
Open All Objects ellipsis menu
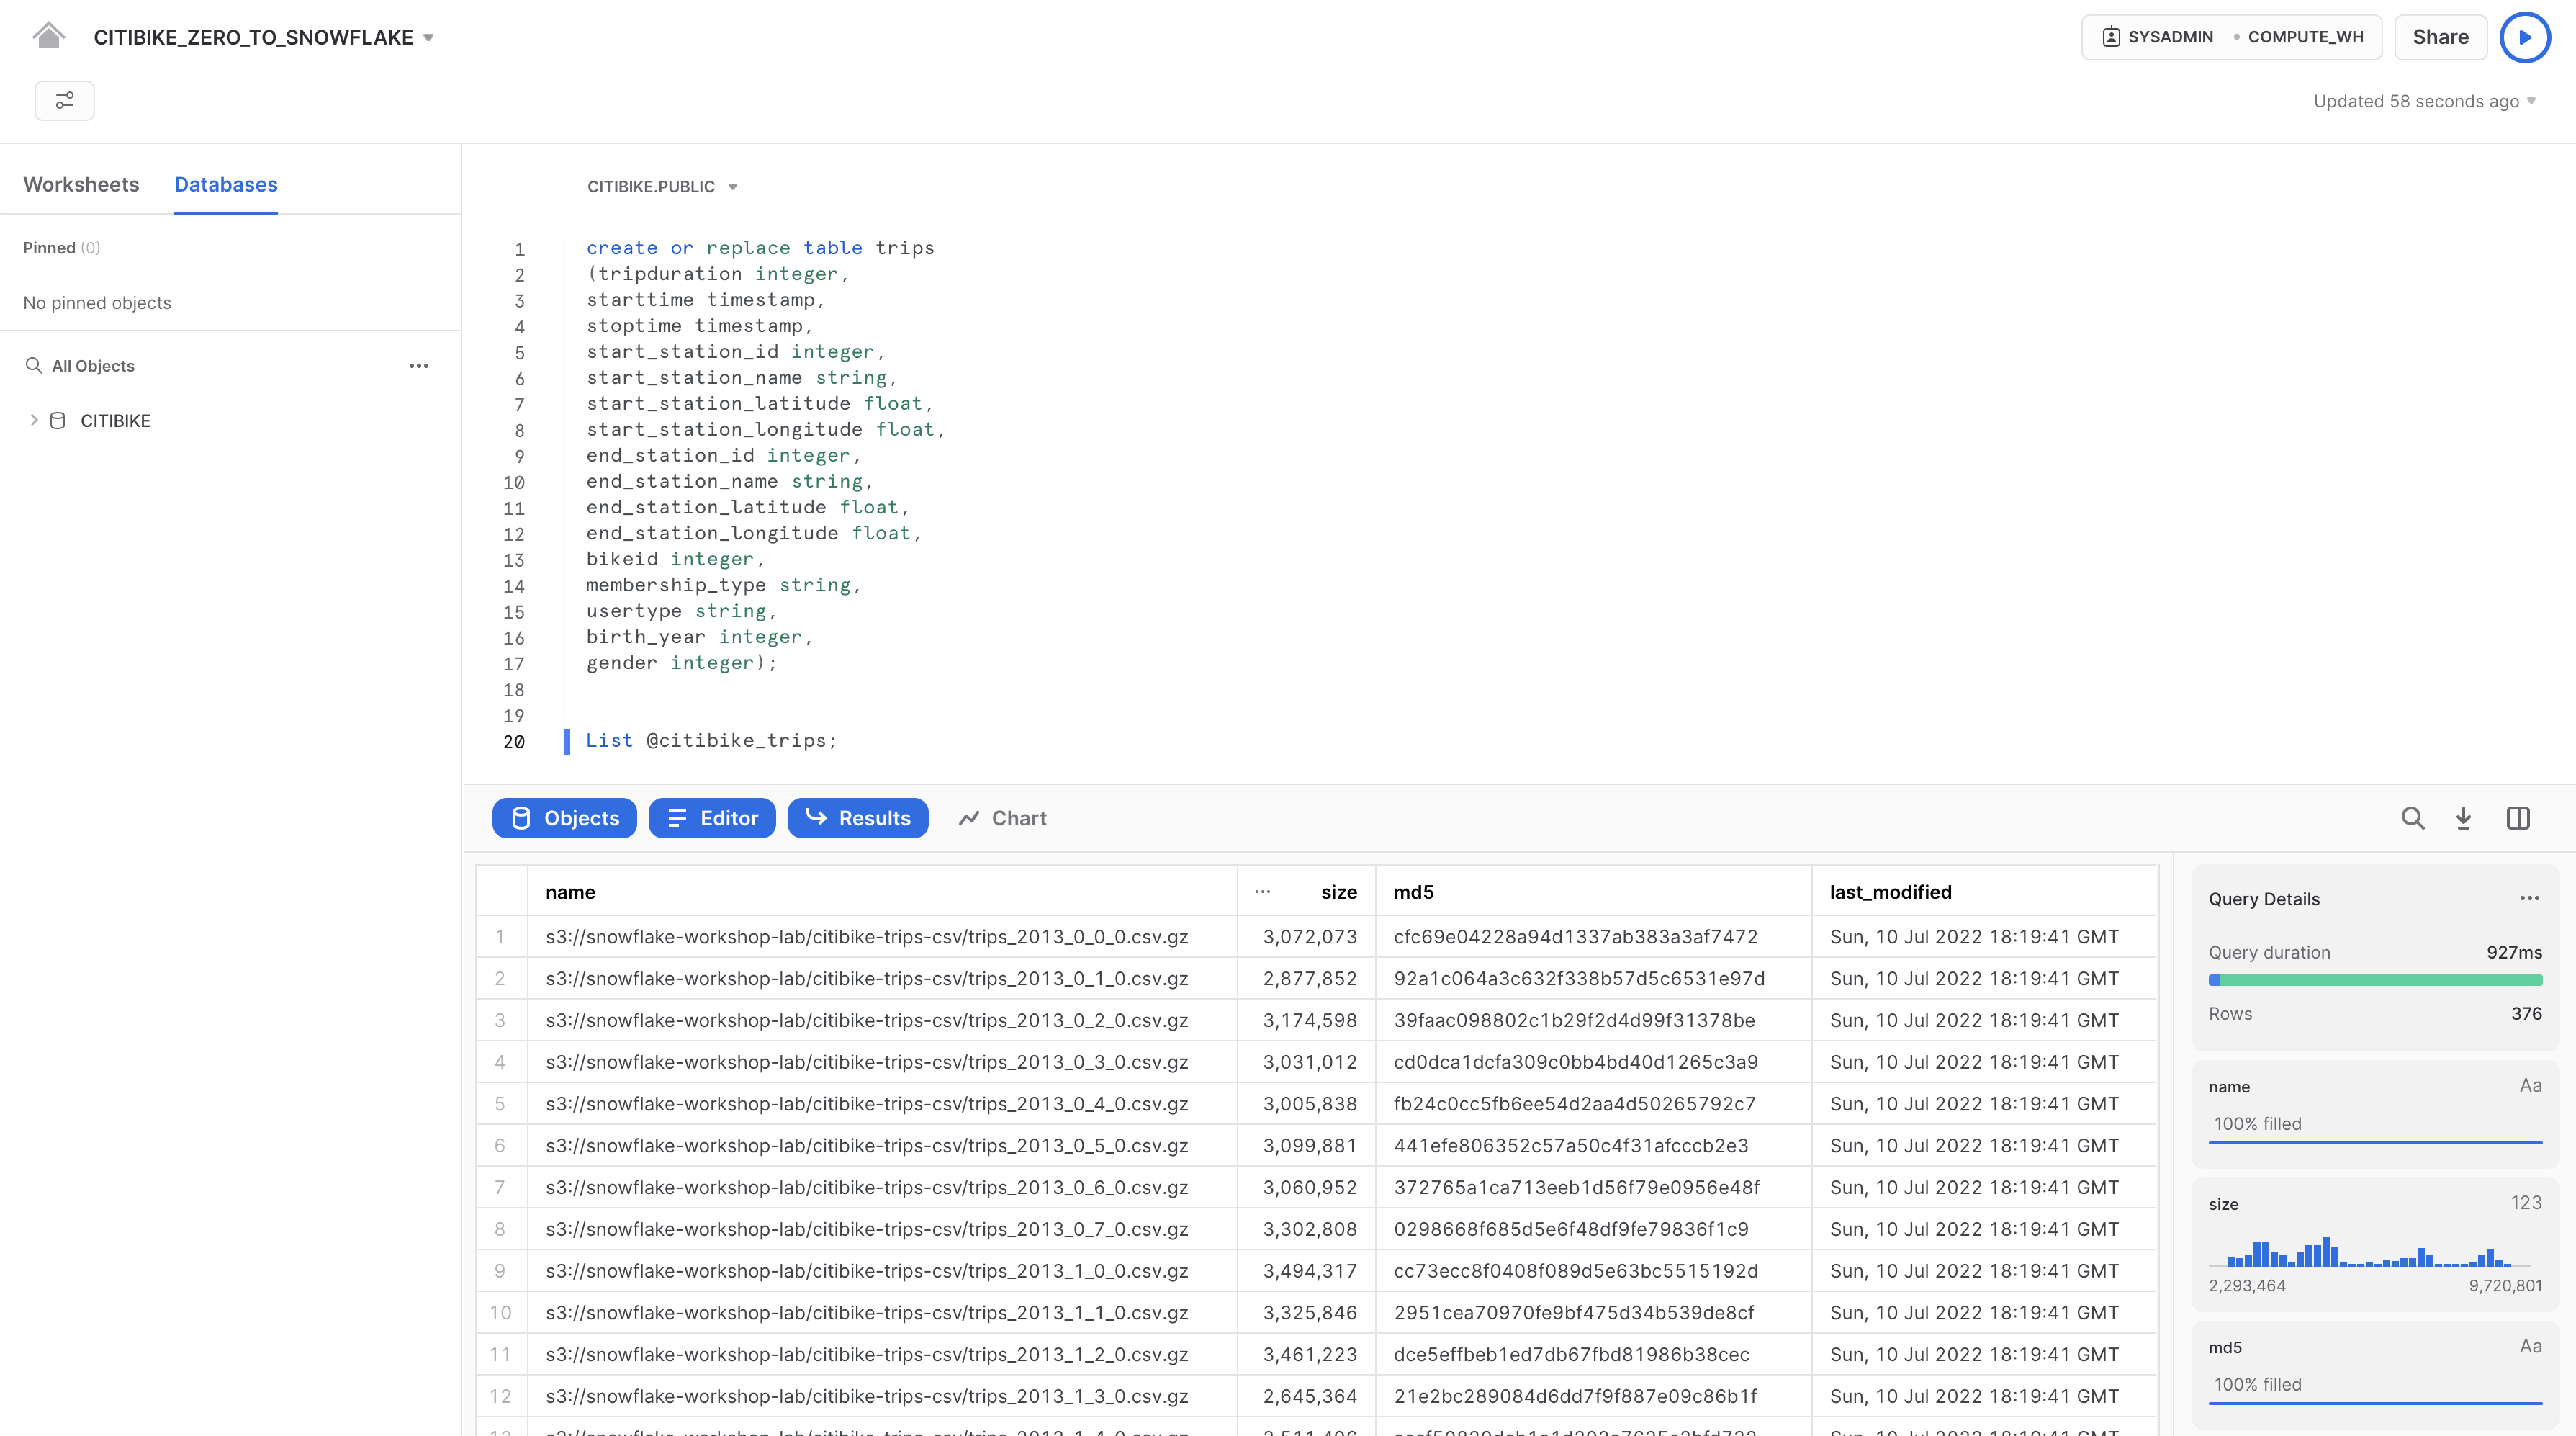pyautogui.click(x=418, y=366)
